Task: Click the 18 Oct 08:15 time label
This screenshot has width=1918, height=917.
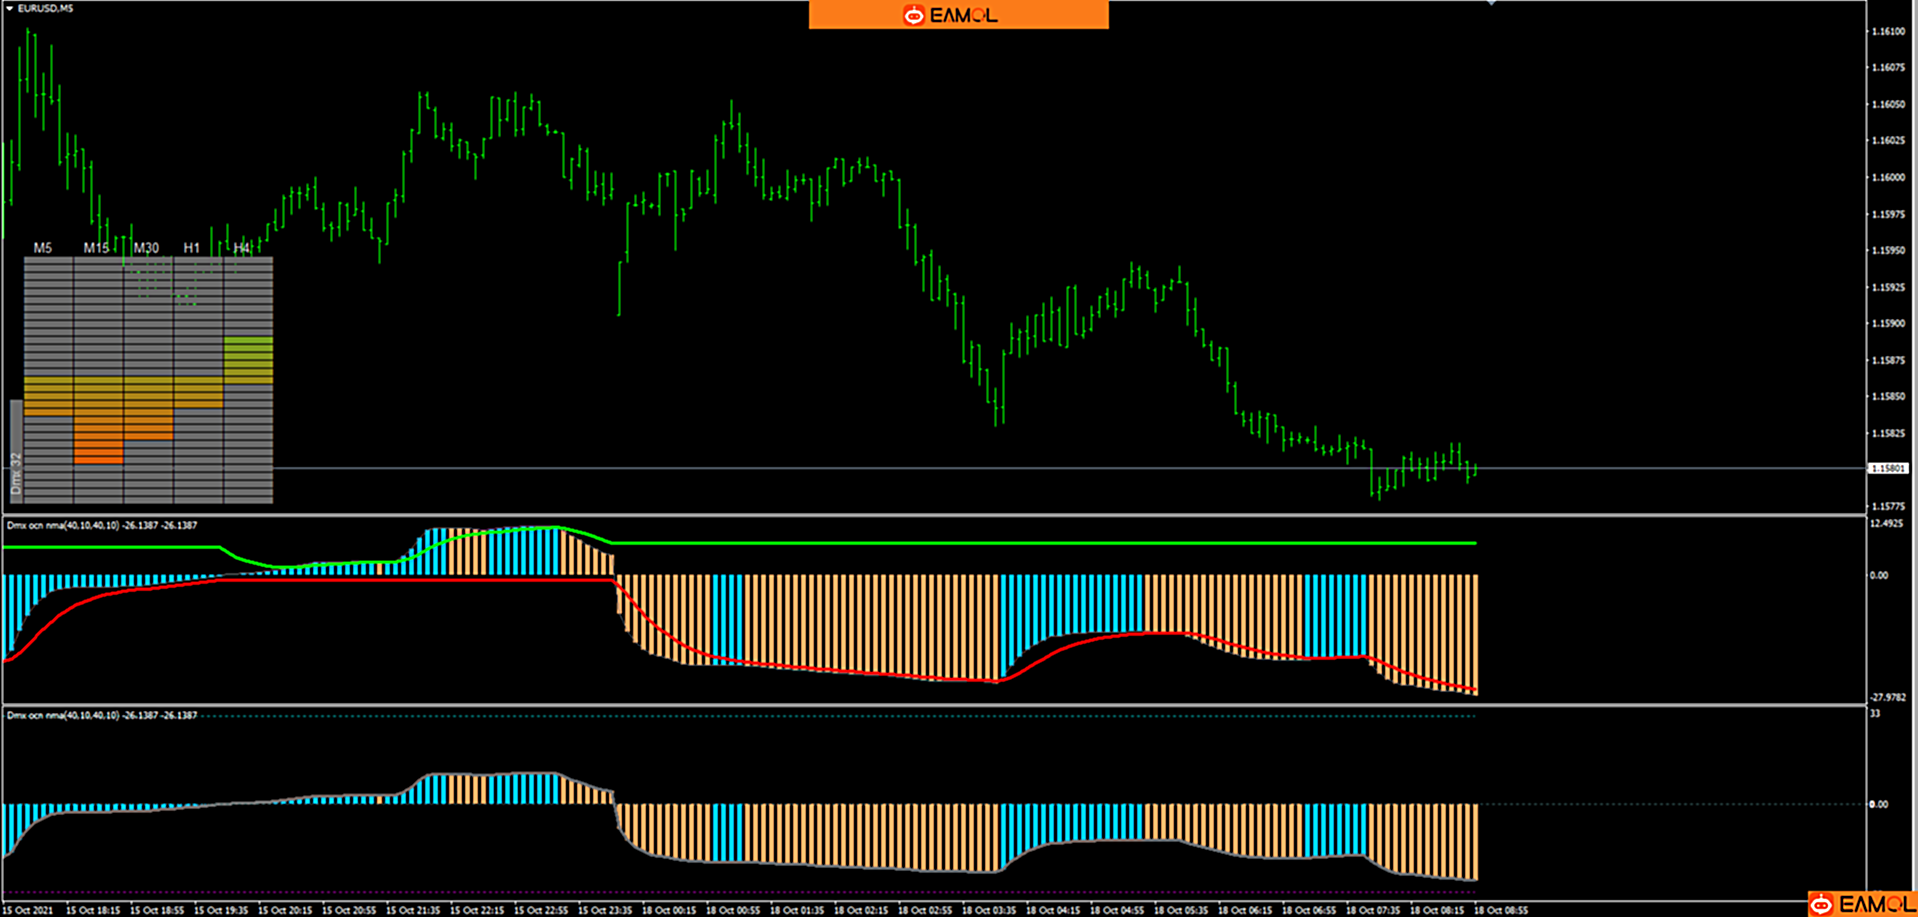Action: (1437, 910)
